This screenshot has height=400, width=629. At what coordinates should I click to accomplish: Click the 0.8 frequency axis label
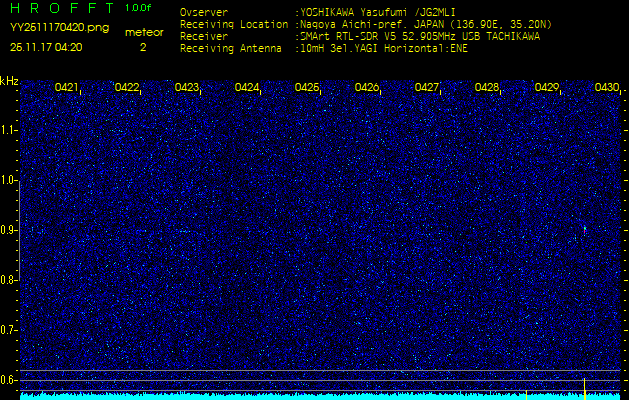pos(9,280)
